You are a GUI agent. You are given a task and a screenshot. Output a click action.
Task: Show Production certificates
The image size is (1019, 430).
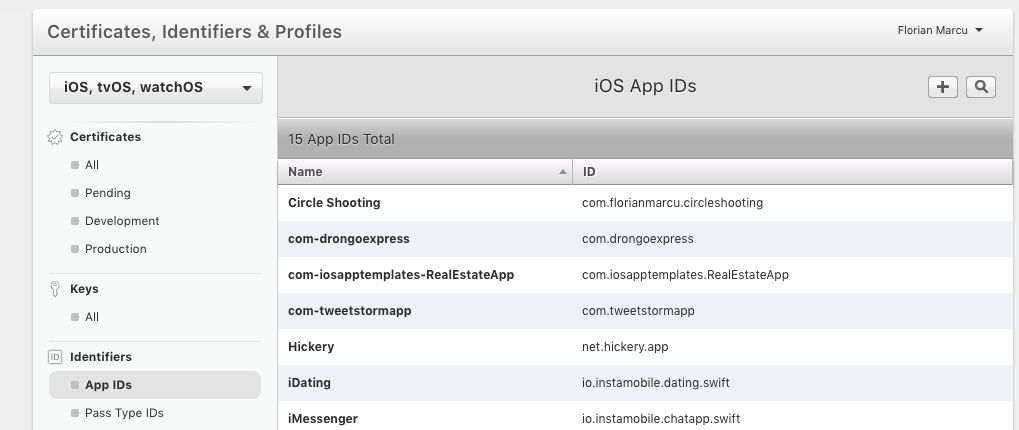(x=115, y=249)
